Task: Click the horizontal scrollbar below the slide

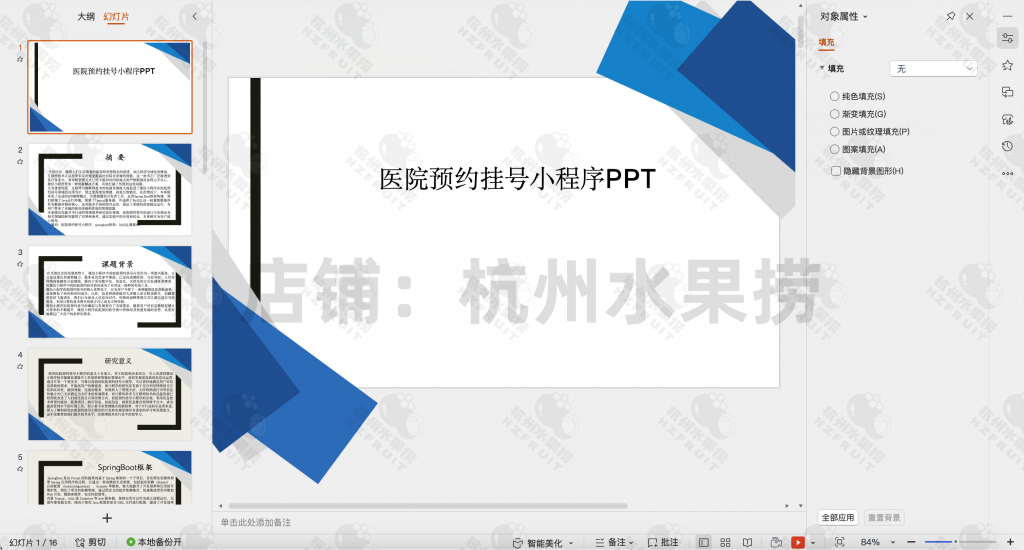Action: click(428, 506)
